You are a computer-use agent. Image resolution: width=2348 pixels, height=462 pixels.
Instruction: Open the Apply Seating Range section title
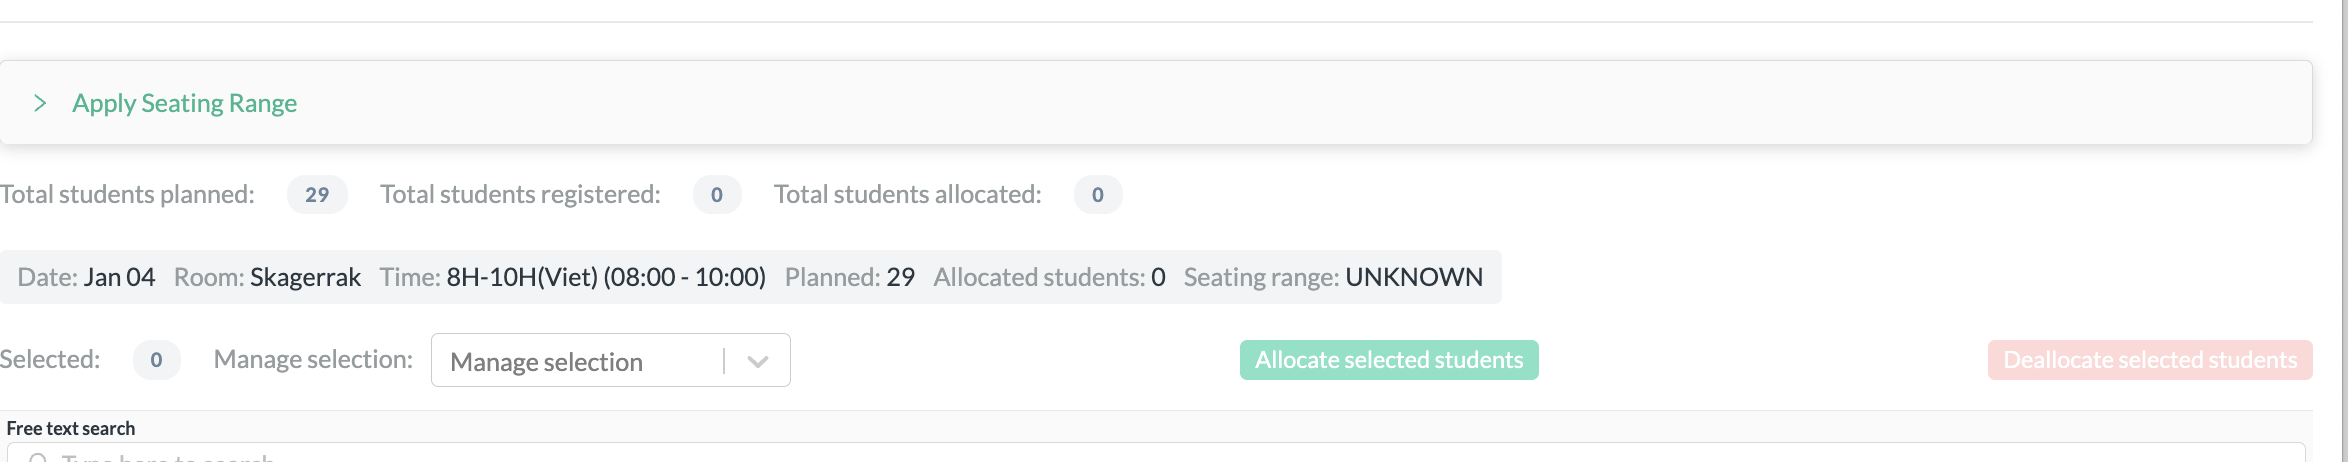(x=185, y=103)
